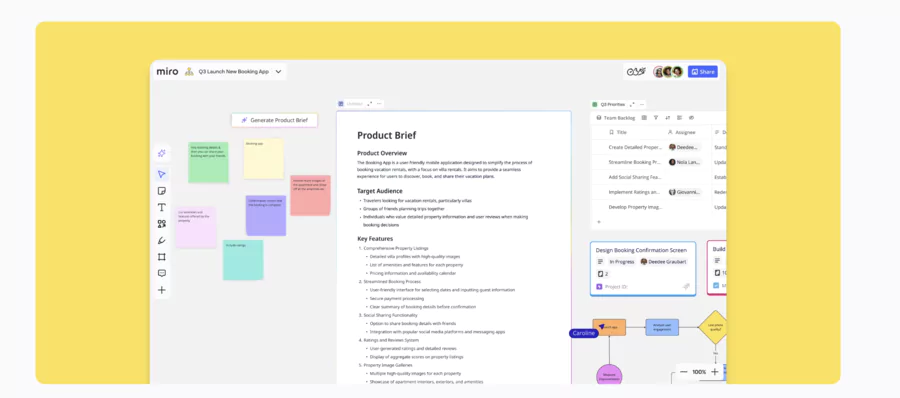The width and height of the screenshot is (900, 398).
Task: Add a new row with the plus icon
Action: [599, 222]
